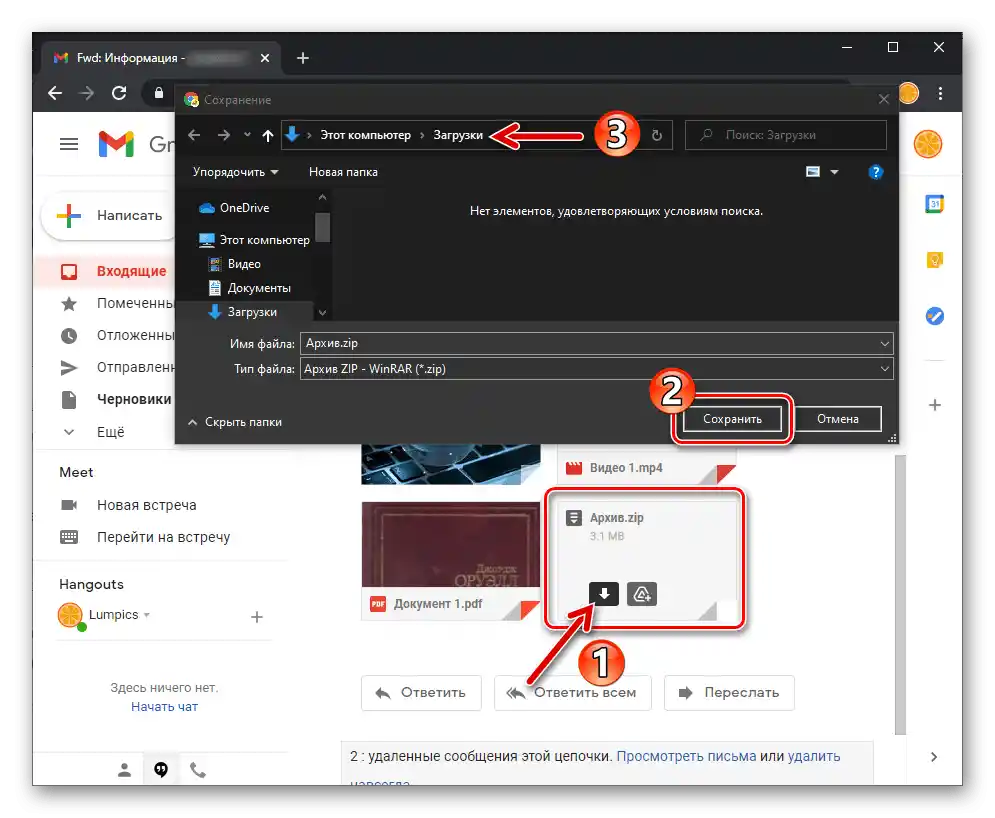The width and height of the screenshot is (995, 818).
Task: Click the Gmail logo
Action: pos(116,144)
